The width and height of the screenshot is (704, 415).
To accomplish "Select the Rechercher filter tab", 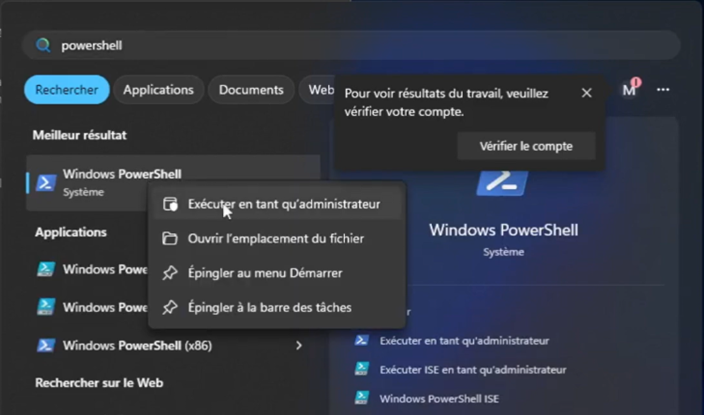I will point(67,90).
